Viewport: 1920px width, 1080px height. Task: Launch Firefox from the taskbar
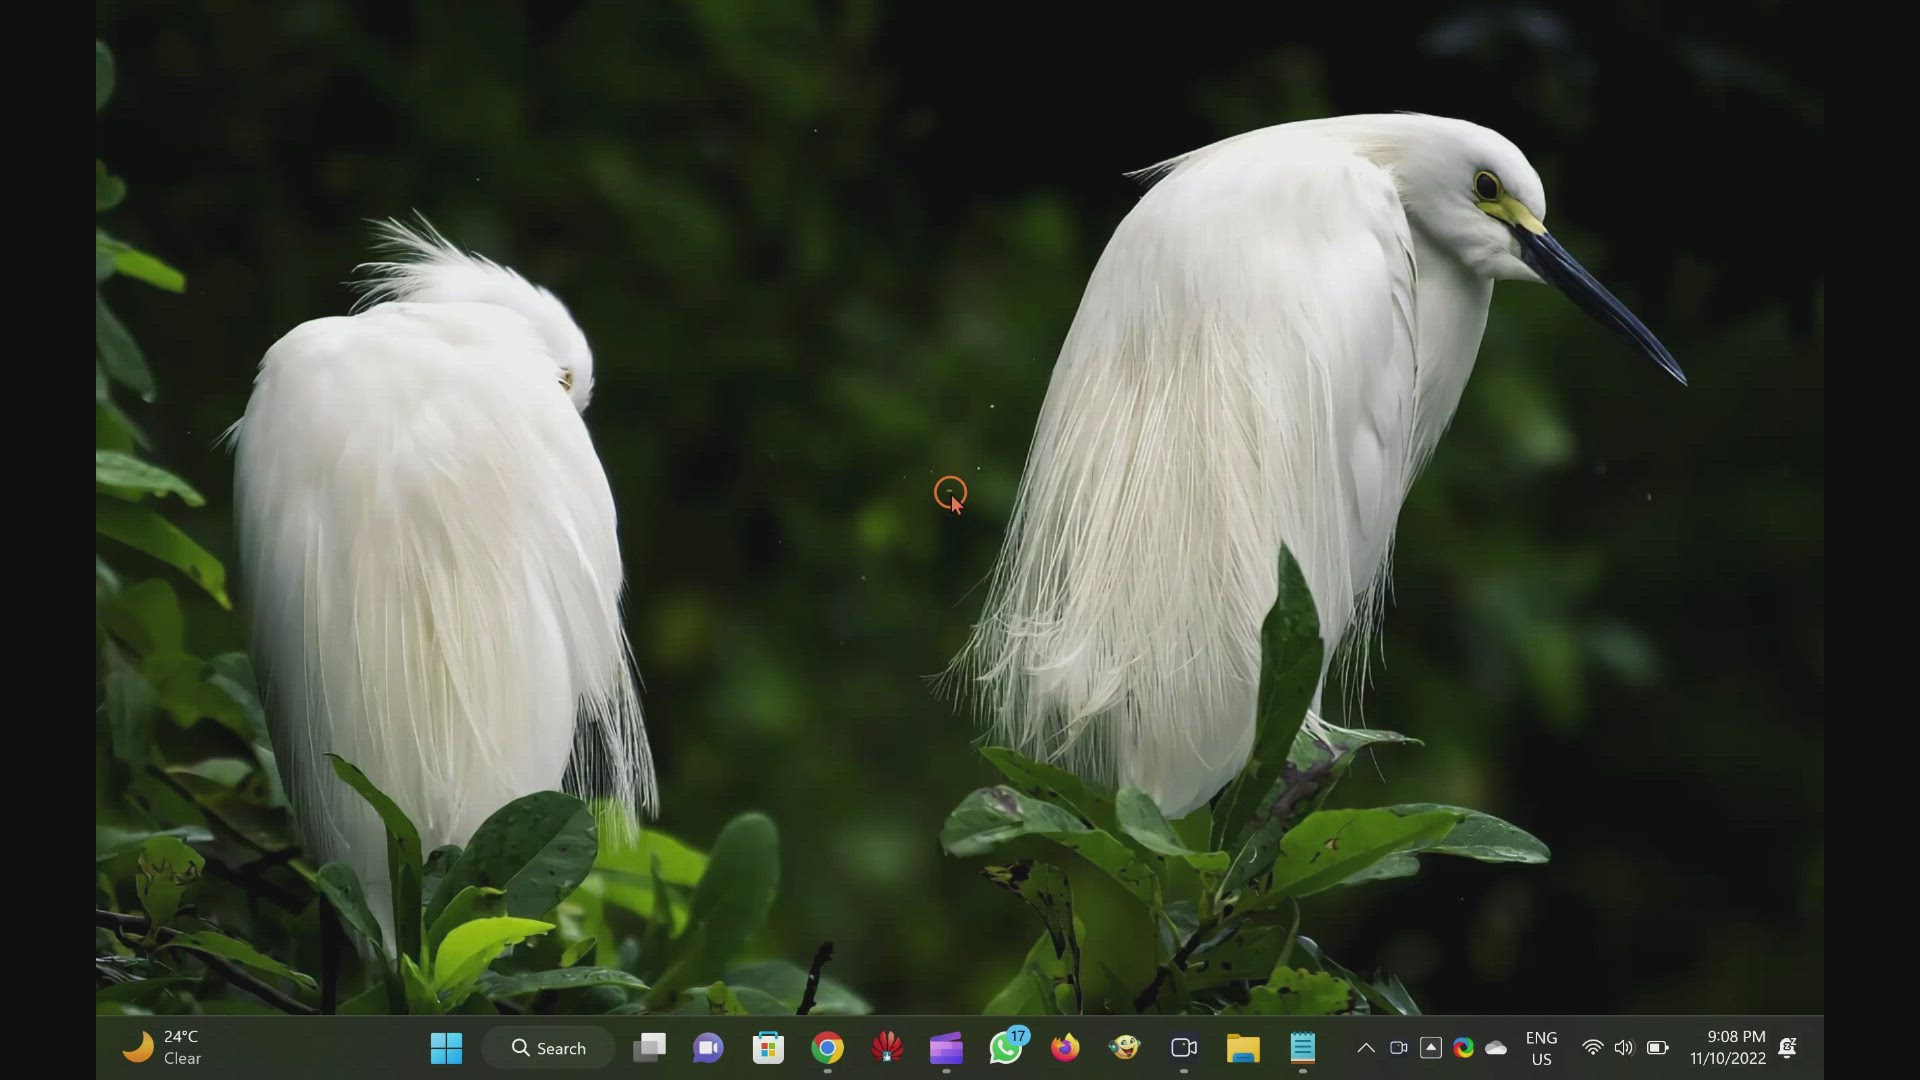pyautogui.click(x=1065, y=1048)
